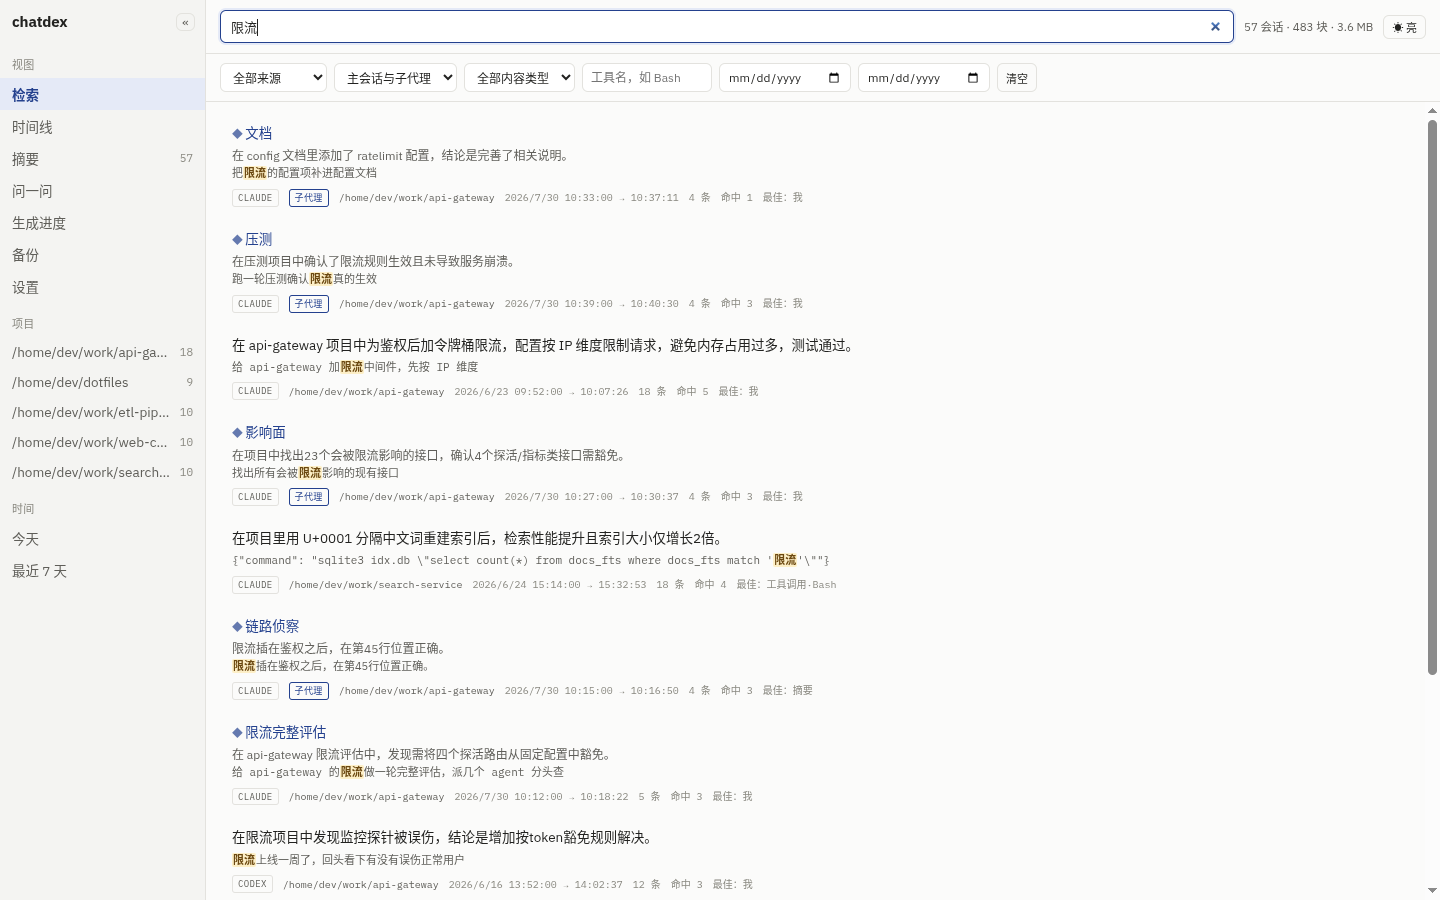The image size is (1440, 900).
Task: Filter time by 今天
Action: pos(103,539)
